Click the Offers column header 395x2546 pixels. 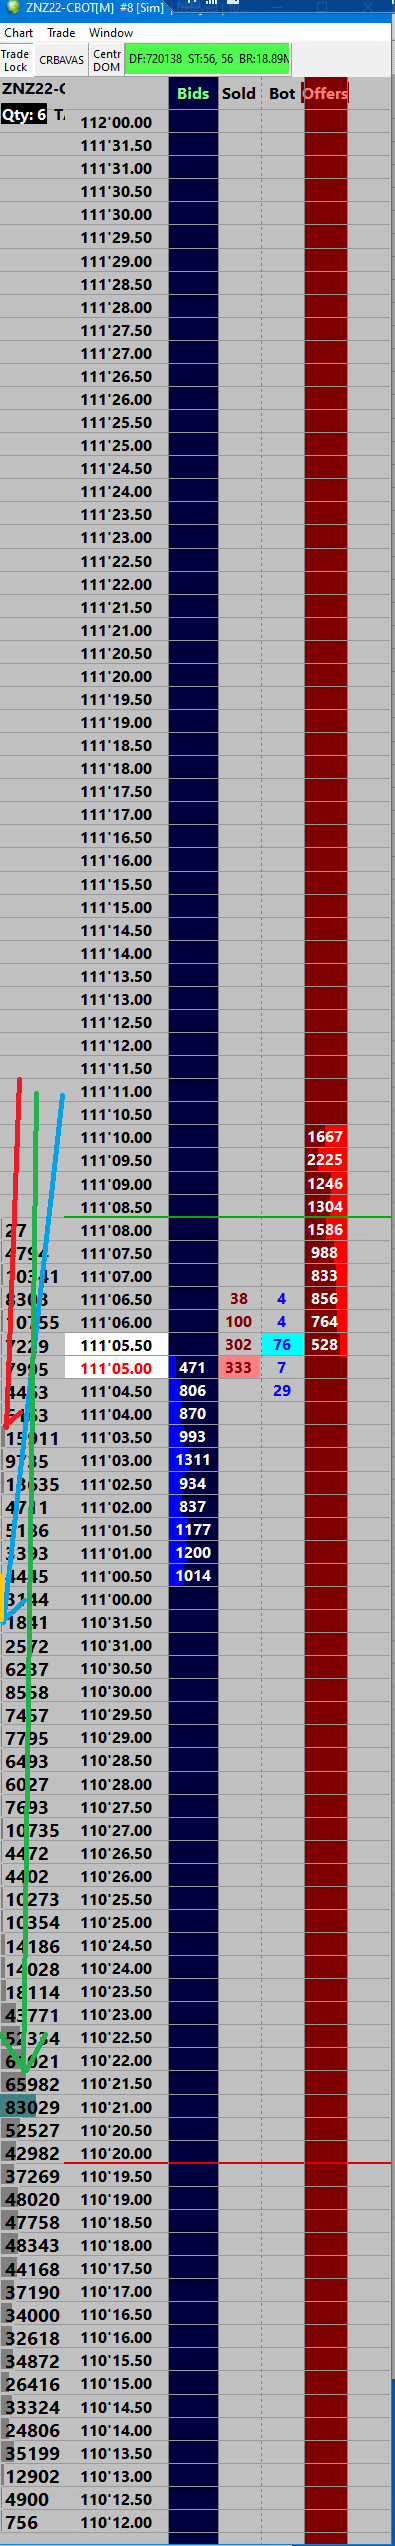(x=326, y=93)
